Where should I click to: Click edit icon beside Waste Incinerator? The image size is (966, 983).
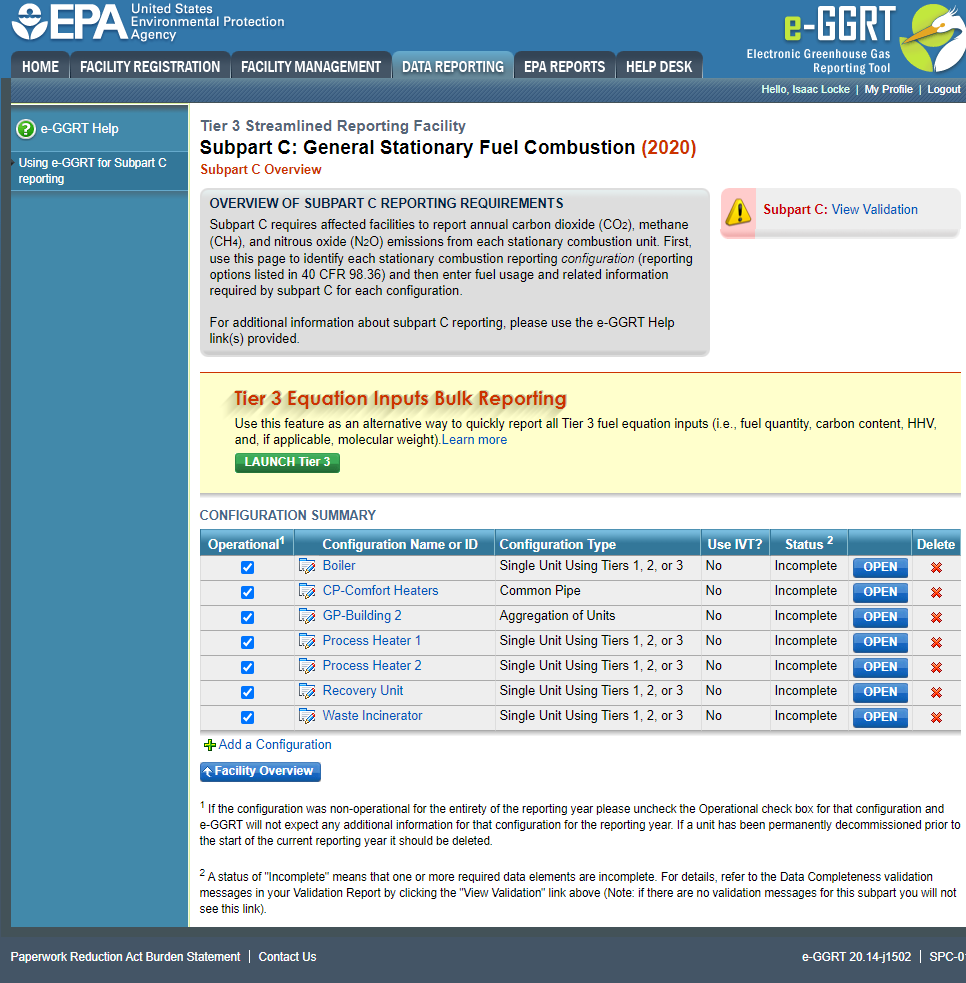click(x=307, y=717)
